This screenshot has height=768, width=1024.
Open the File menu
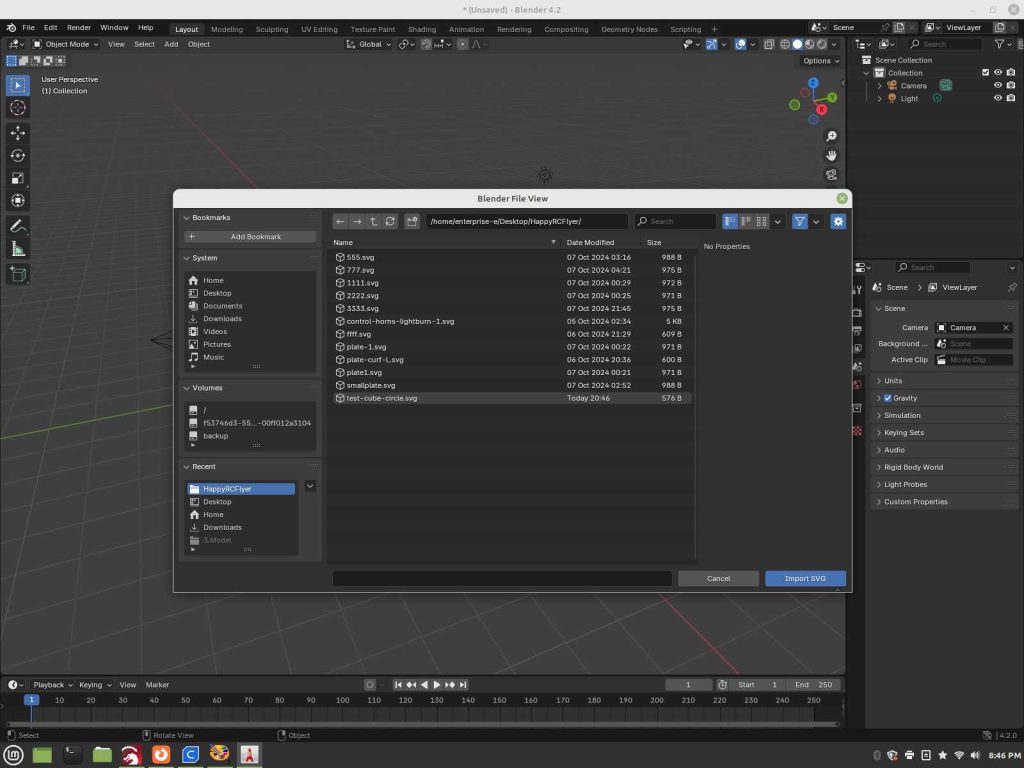[28, 27]
